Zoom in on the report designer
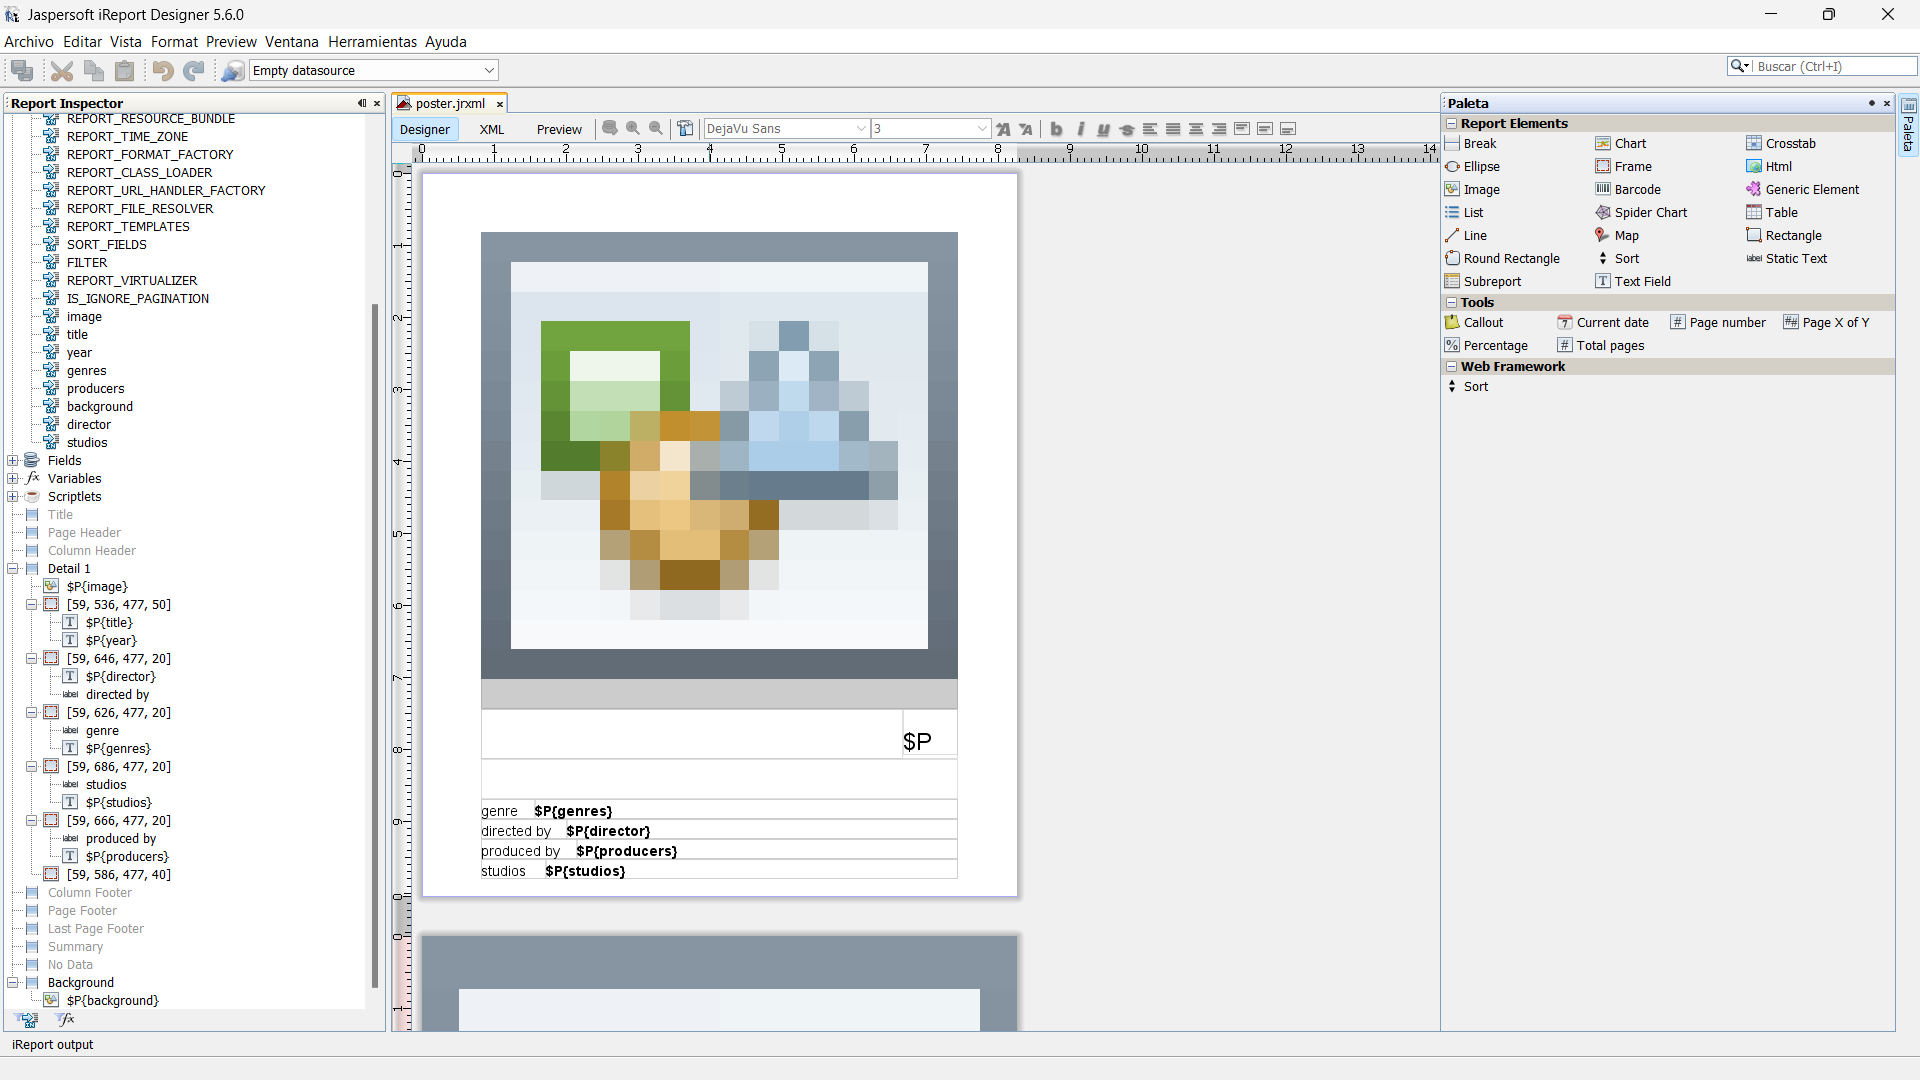This screenshot has height=1080, width=1920. click(x=633, y=128)
